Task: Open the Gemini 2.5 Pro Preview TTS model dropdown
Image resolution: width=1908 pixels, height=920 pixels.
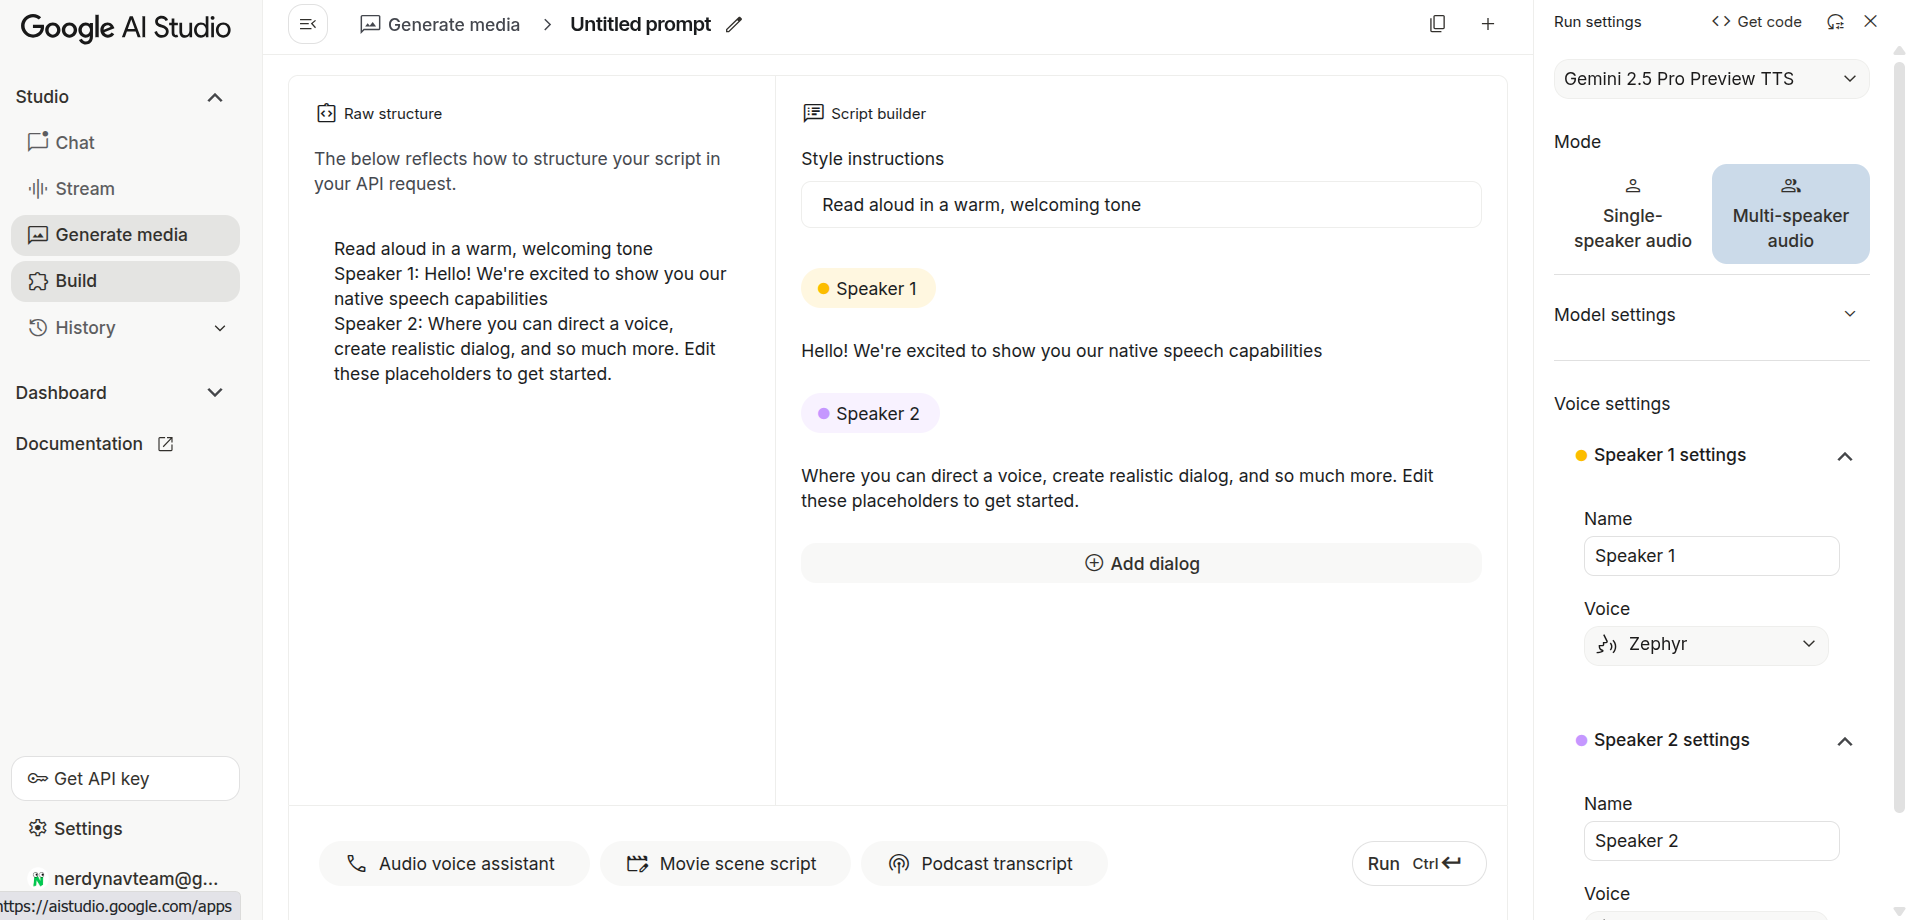Action: click(1711, 79)
